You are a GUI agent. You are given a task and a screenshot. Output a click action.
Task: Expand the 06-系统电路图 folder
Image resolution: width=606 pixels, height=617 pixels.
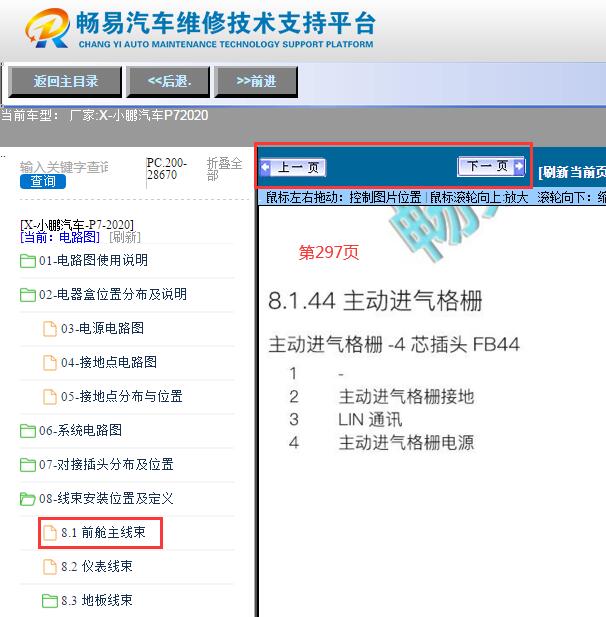[80, 430]
